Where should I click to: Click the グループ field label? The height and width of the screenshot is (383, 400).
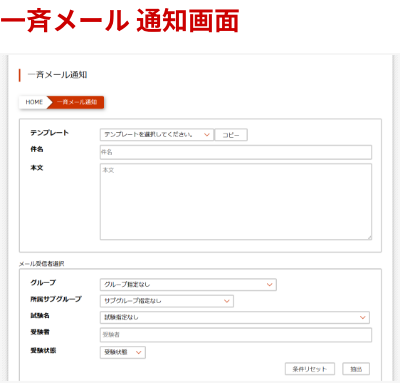tap(43, 283)
